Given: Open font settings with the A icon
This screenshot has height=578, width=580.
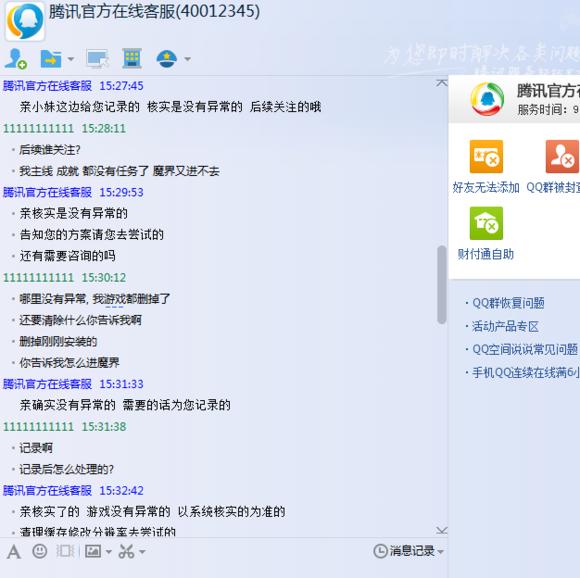Looking at the screenshot, I should (14, 552).
